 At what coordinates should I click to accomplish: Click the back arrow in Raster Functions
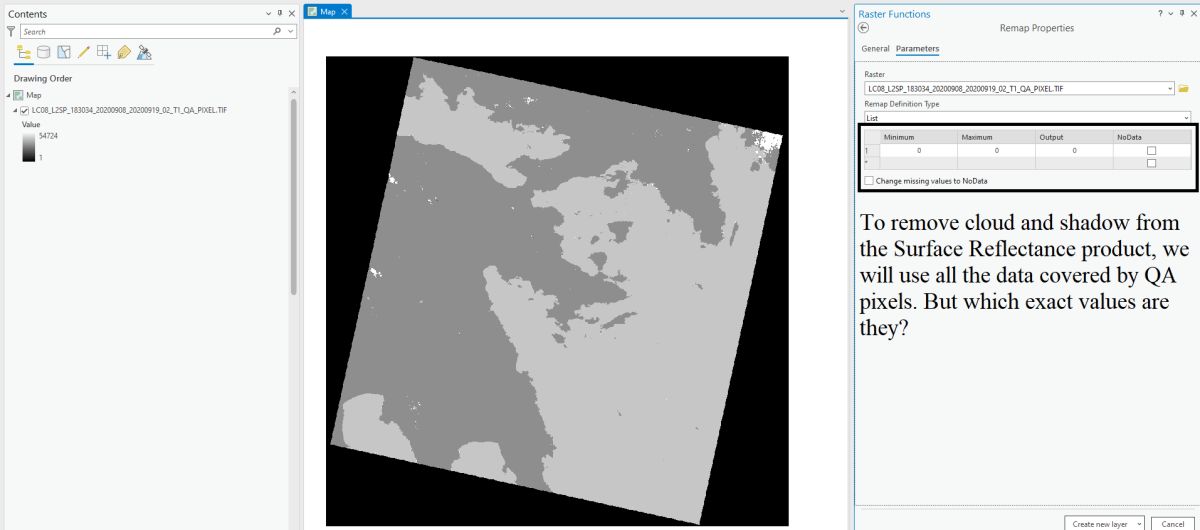pos(864,28)
